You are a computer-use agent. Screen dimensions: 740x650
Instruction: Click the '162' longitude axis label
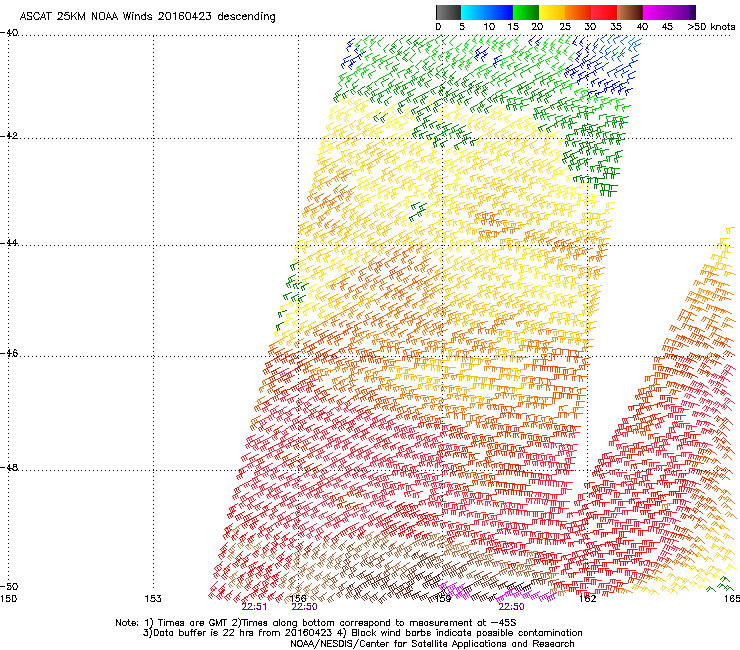point(587,599)
